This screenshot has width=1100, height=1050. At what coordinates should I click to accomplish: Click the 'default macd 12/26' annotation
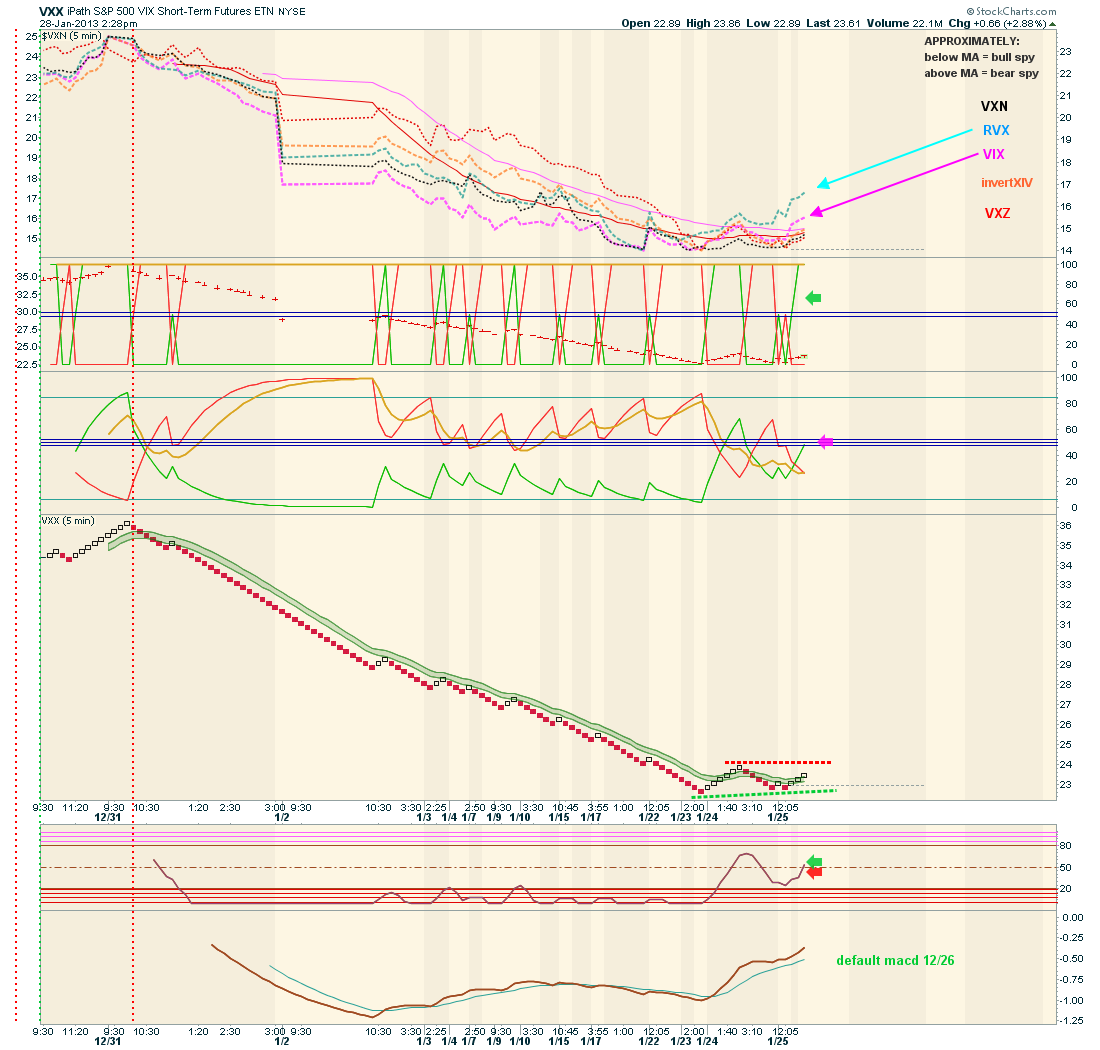pos(895,960)
